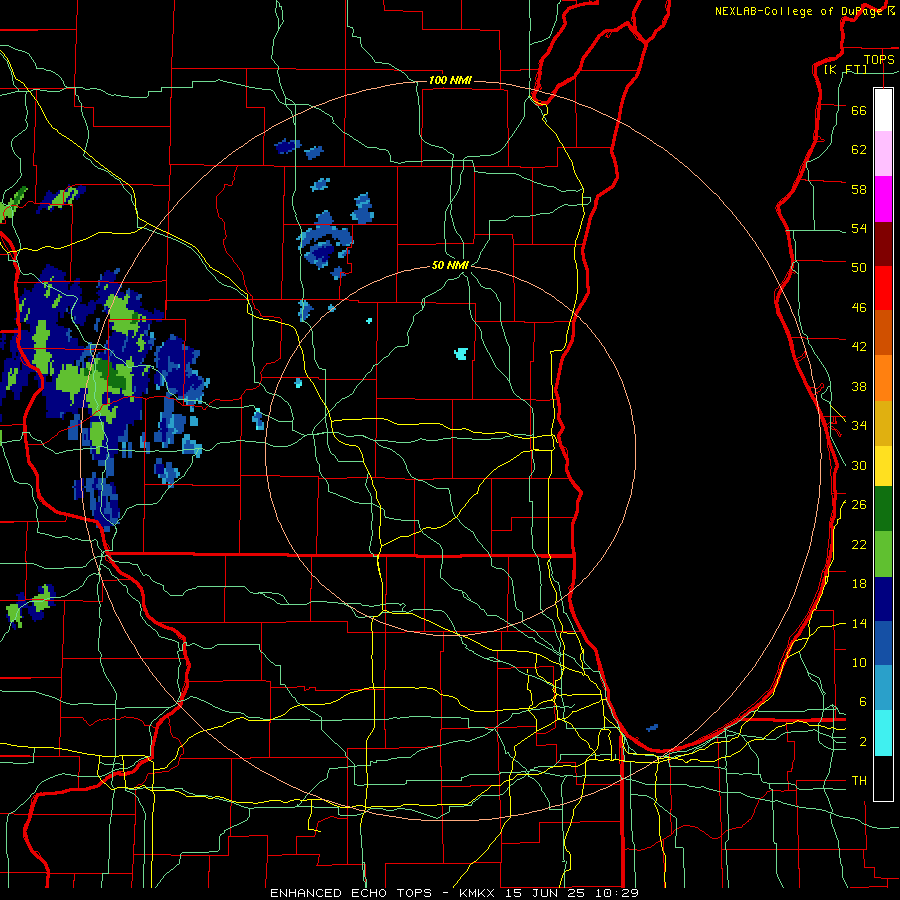Click the 'TOPS' legend heading
Viewport: 900px width, 900px height.
pos(879,59)
